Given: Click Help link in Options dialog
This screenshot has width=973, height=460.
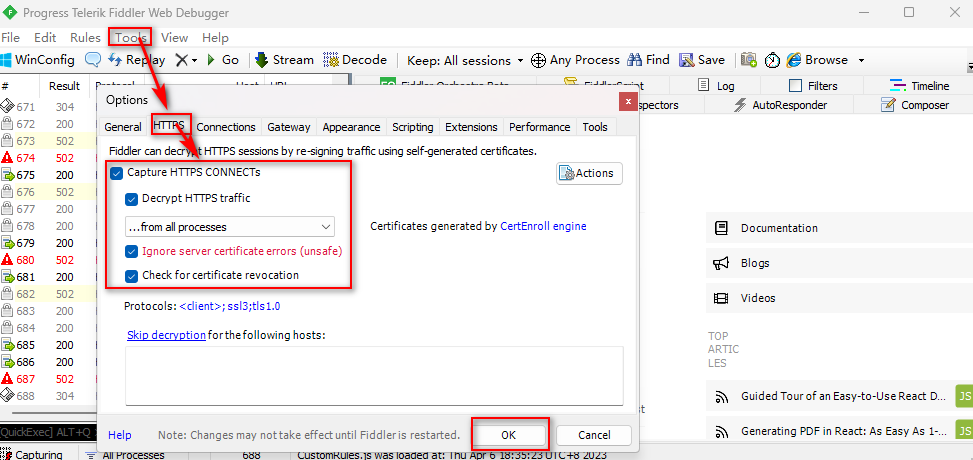Looking at the screenshot, I should point(119,435).
